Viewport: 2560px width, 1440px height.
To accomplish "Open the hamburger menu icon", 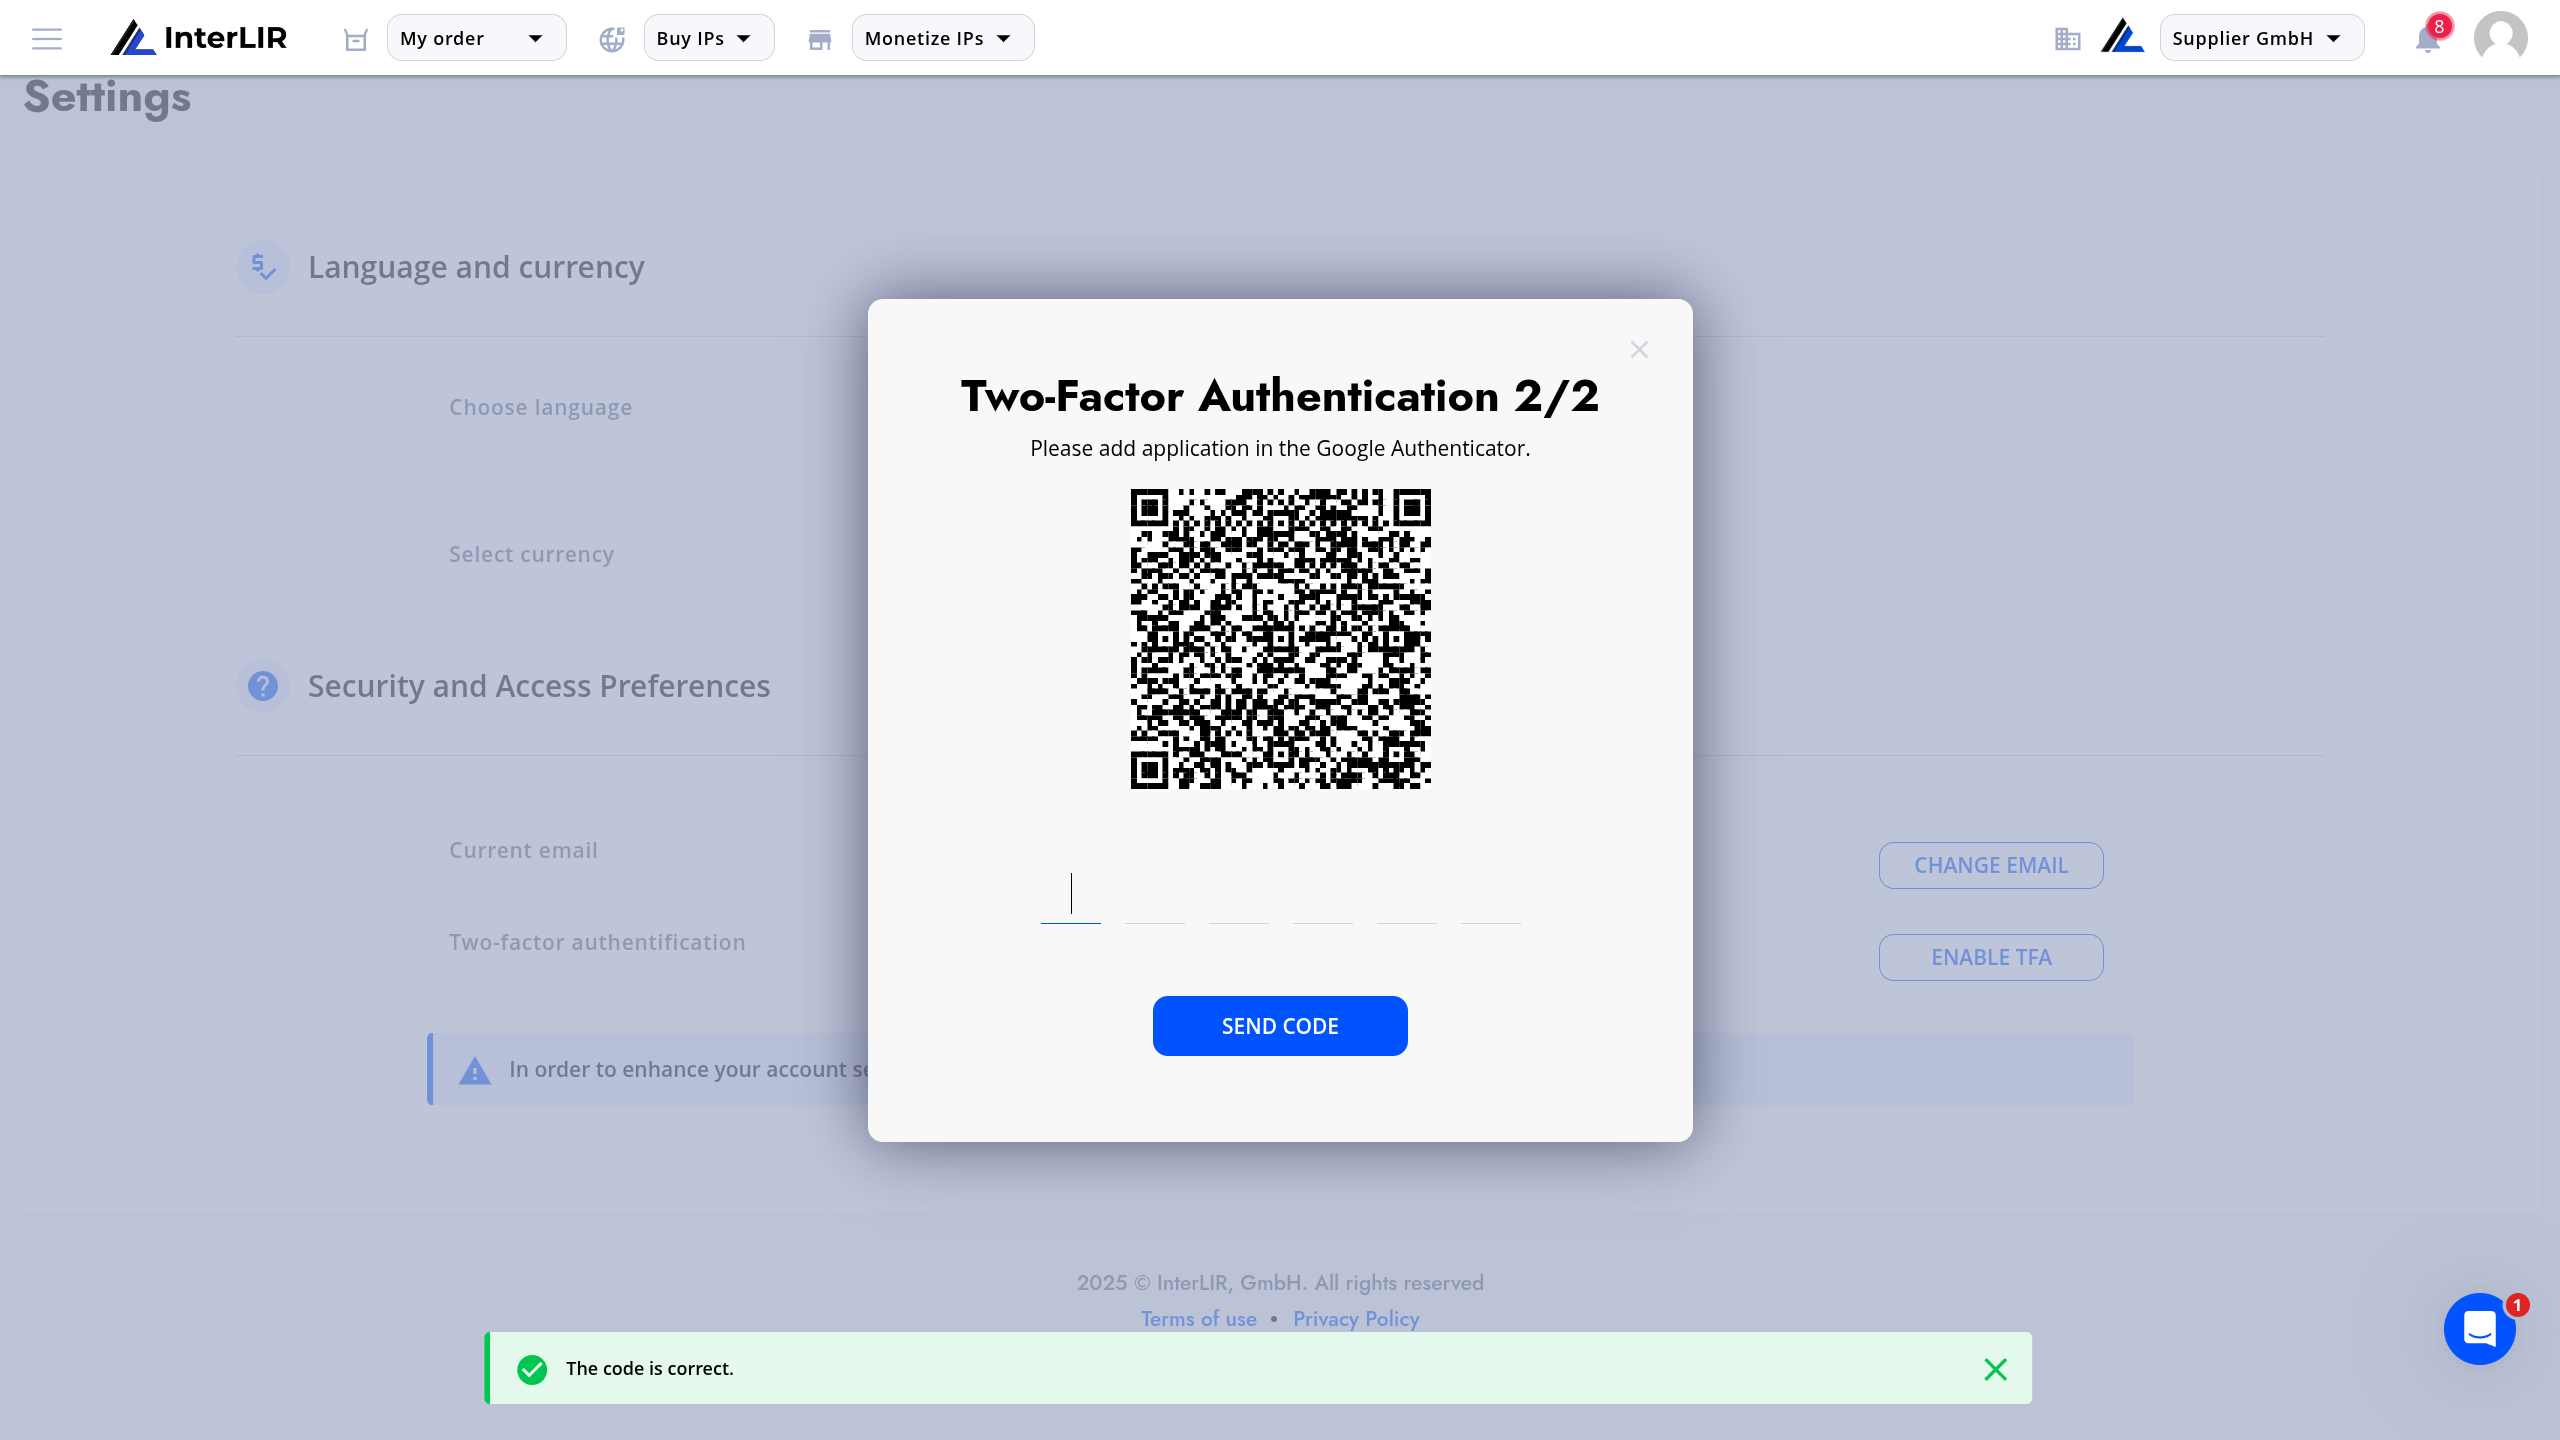I will point(47,39).
